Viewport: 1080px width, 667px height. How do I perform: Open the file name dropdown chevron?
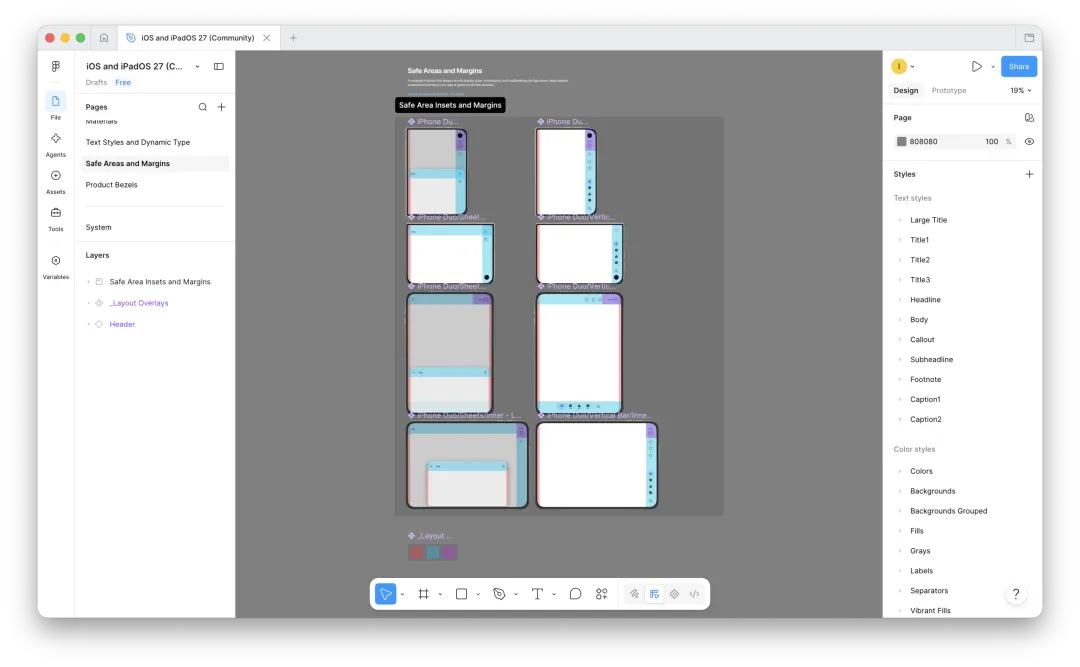click(198, 67)
